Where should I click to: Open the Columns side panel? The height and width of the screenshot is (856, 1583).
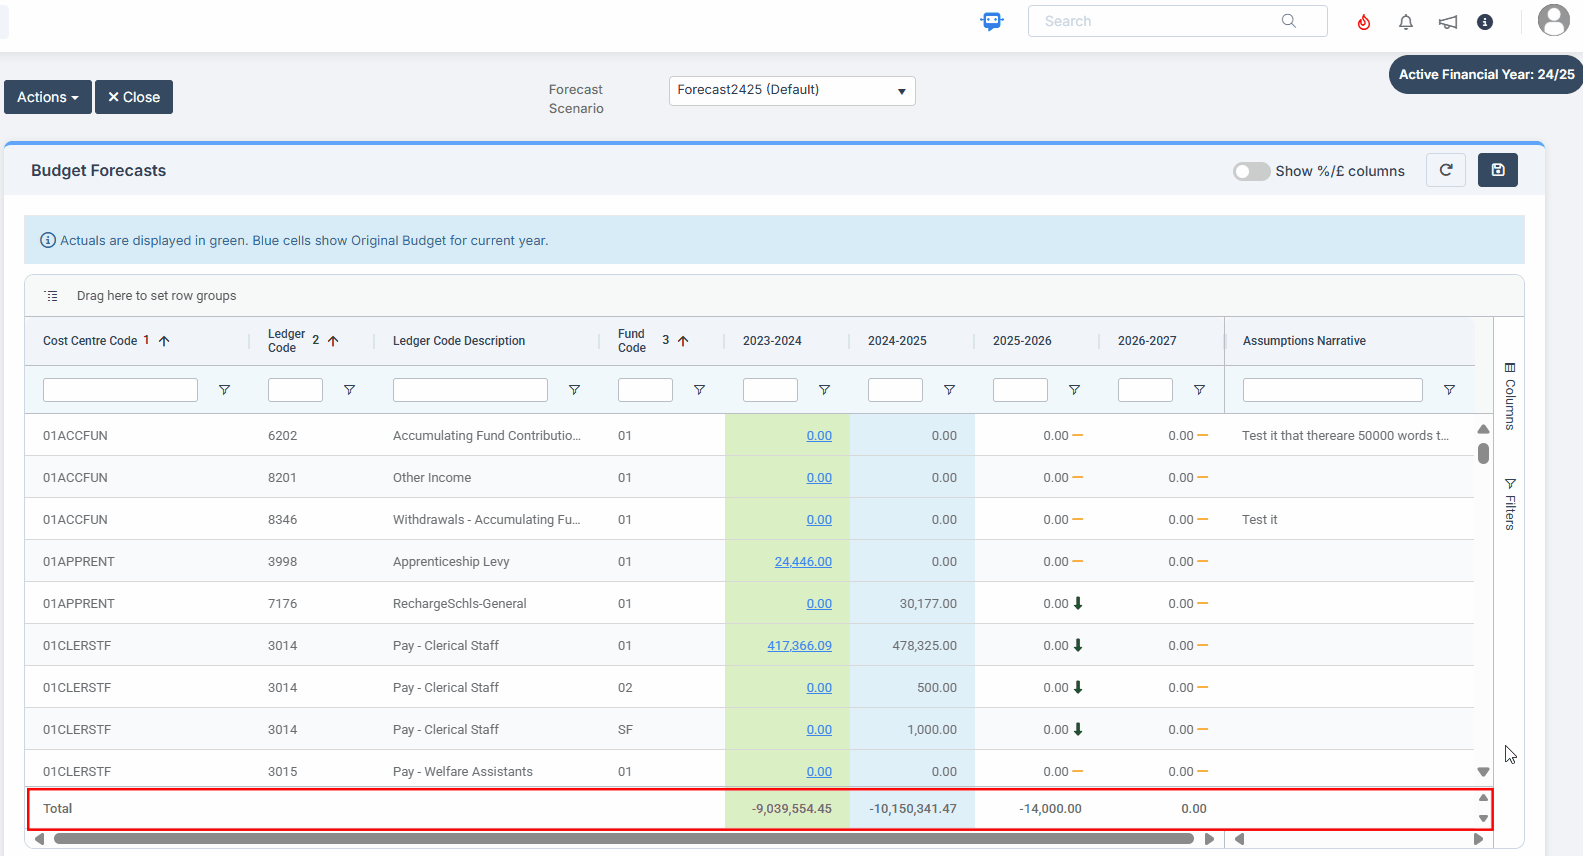(x=1510, y=395)
